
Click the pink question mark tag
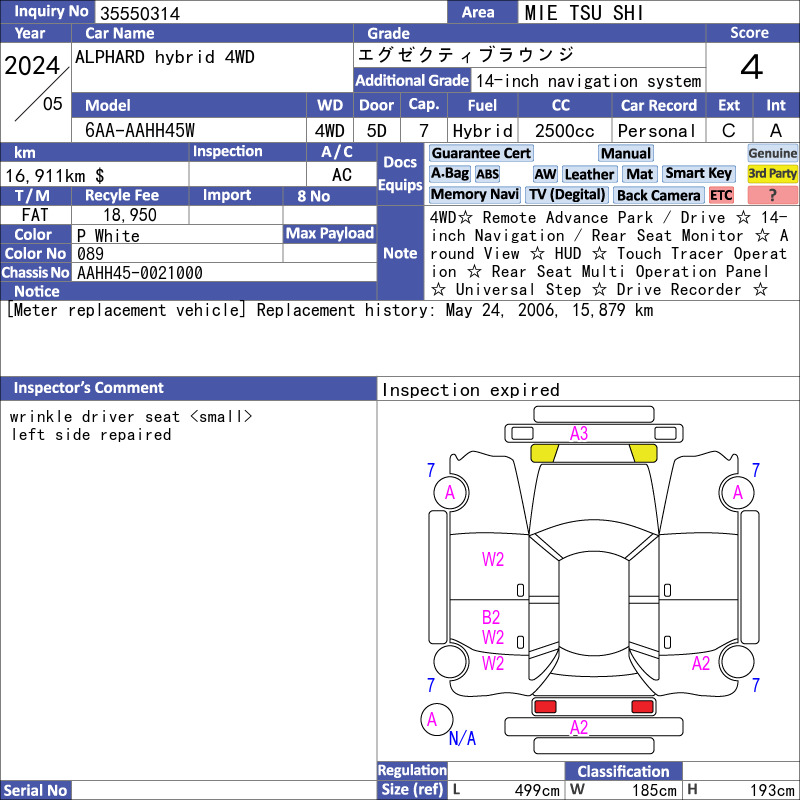(x=772, y=195)
